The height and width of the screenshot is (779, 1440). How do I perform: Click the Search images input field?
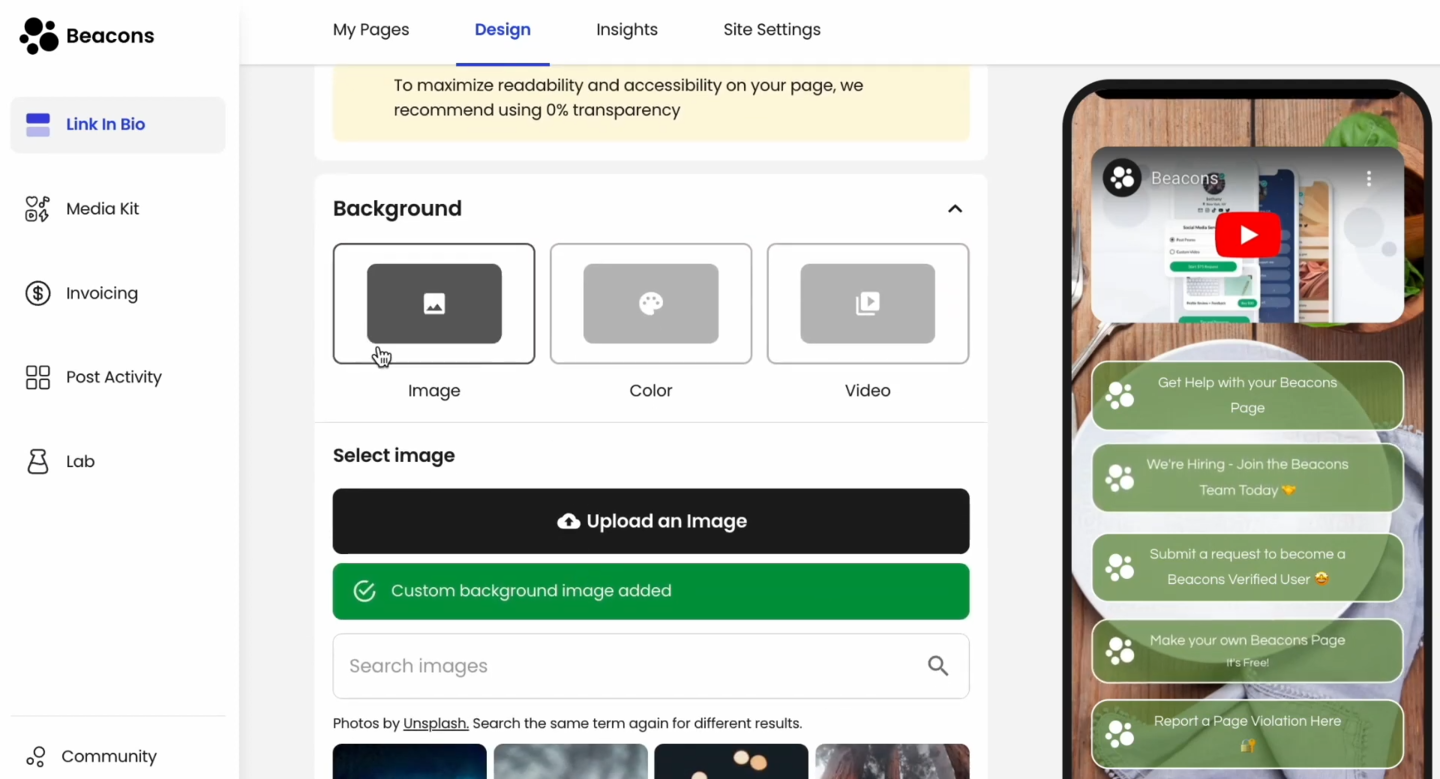[x=630, y=666]
